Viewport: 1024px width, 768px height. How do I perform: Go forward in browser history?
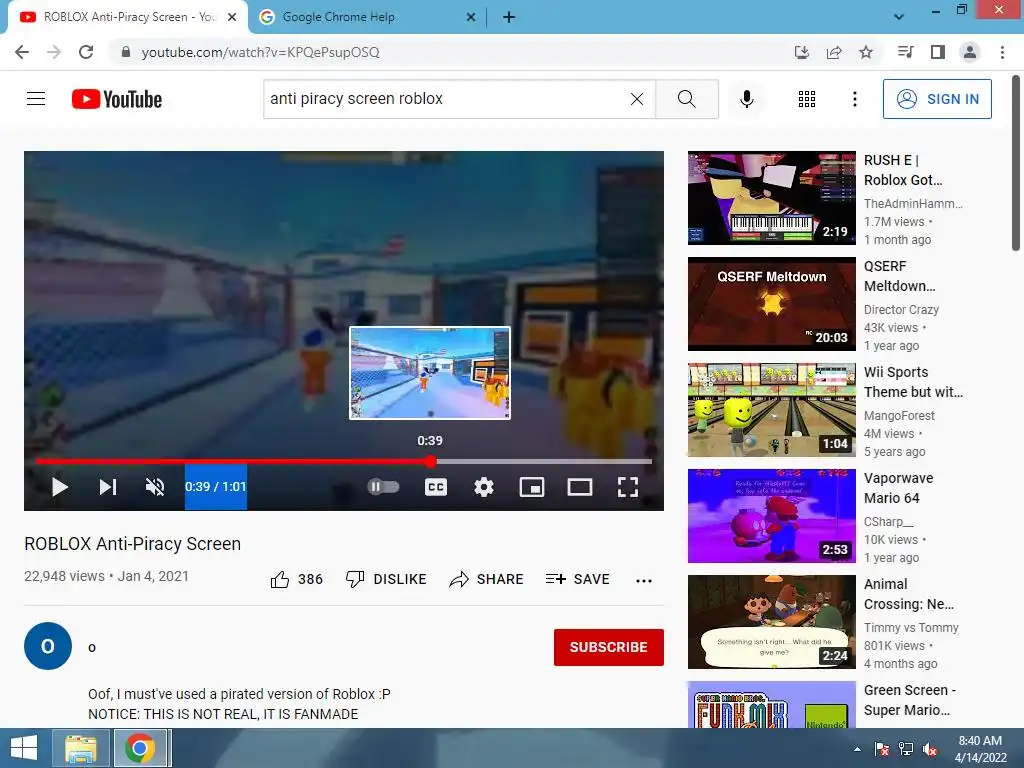(54, 52)
